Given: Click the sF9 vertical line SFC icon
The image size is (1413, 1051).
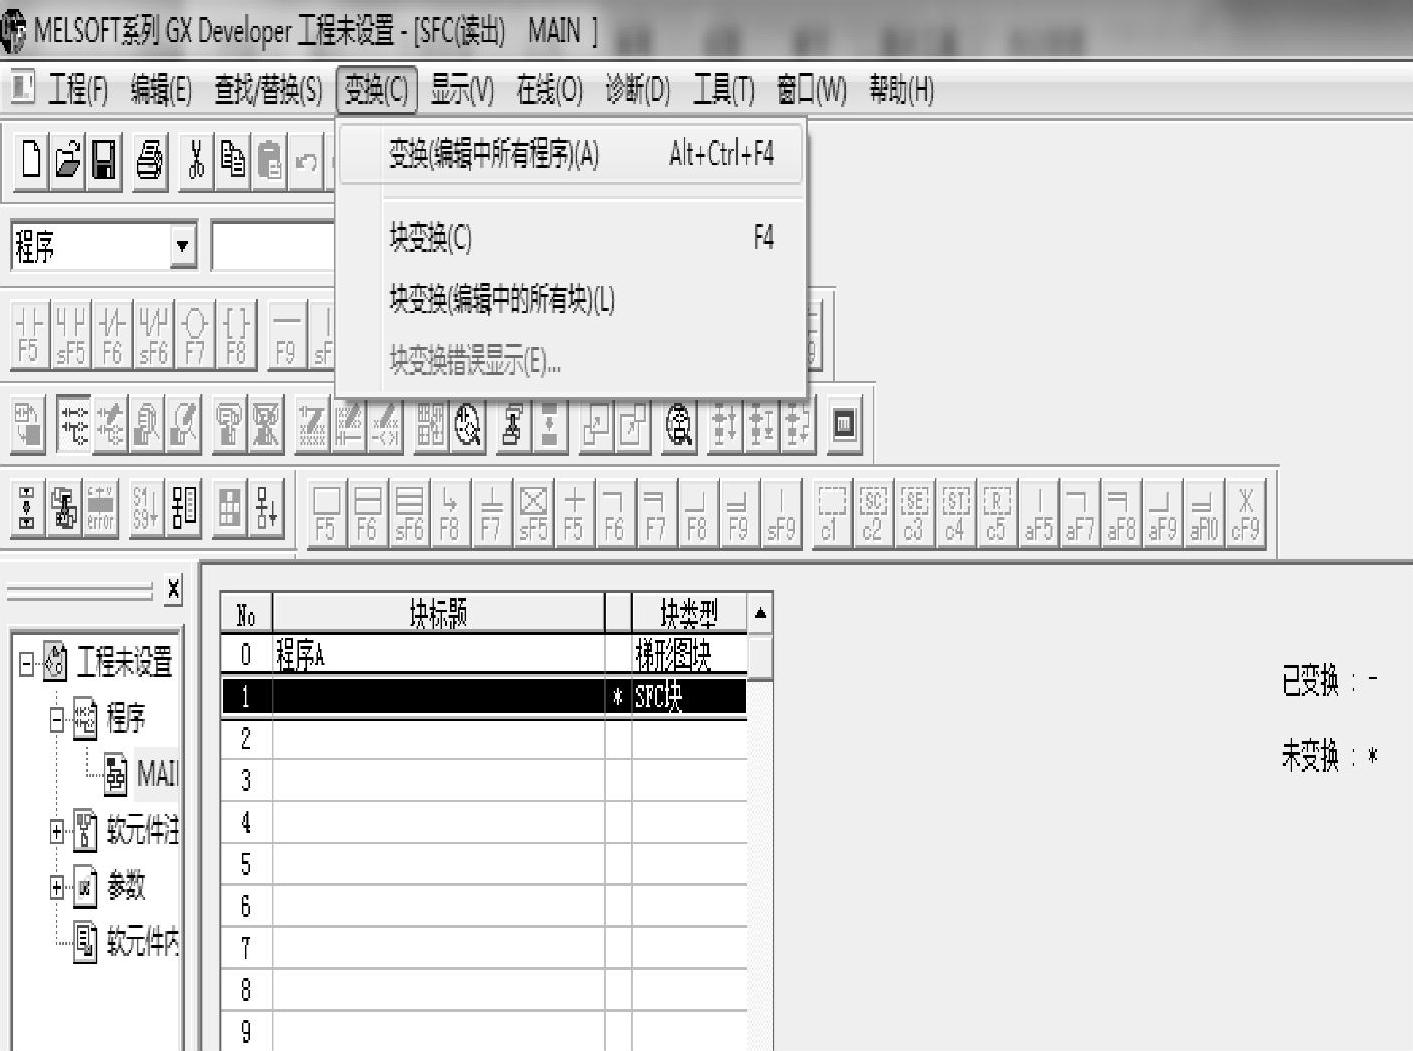Looking at the screenshot, I should 780,513.
